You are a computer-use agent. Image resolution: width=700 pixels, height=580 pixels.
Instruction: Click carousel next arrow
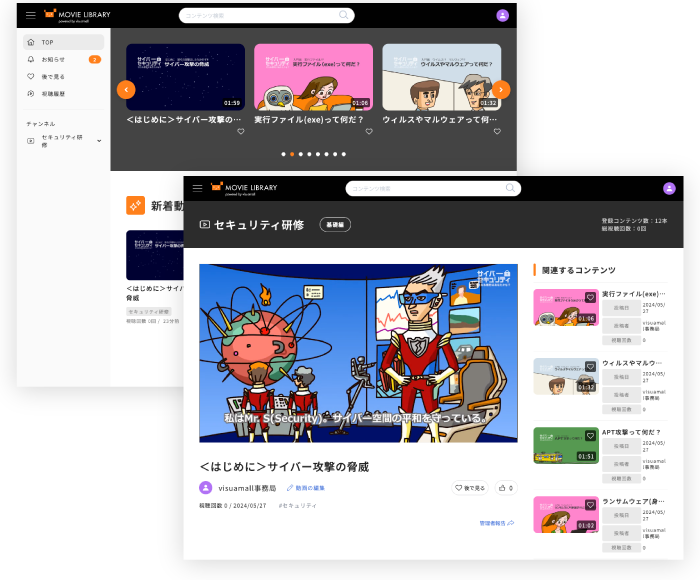pos(501,90)
